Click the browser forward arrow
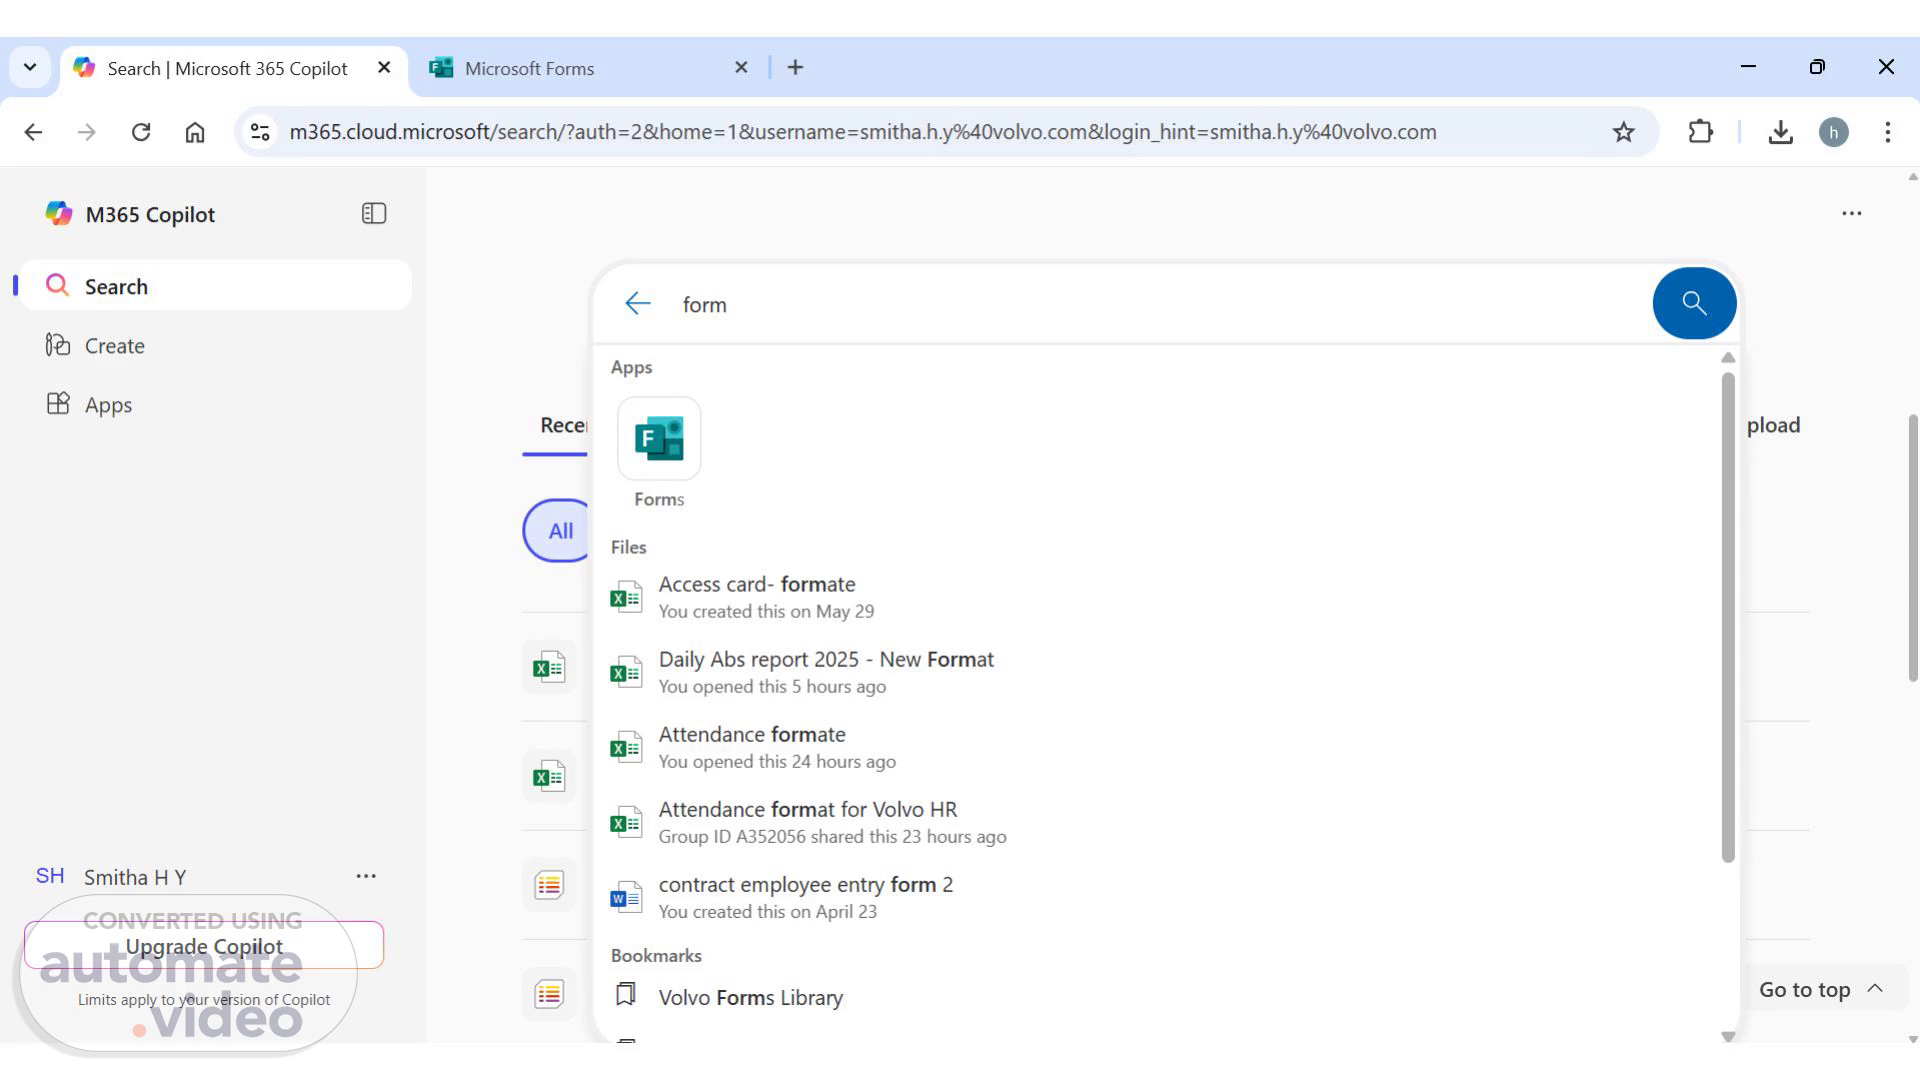 point(87,132)
